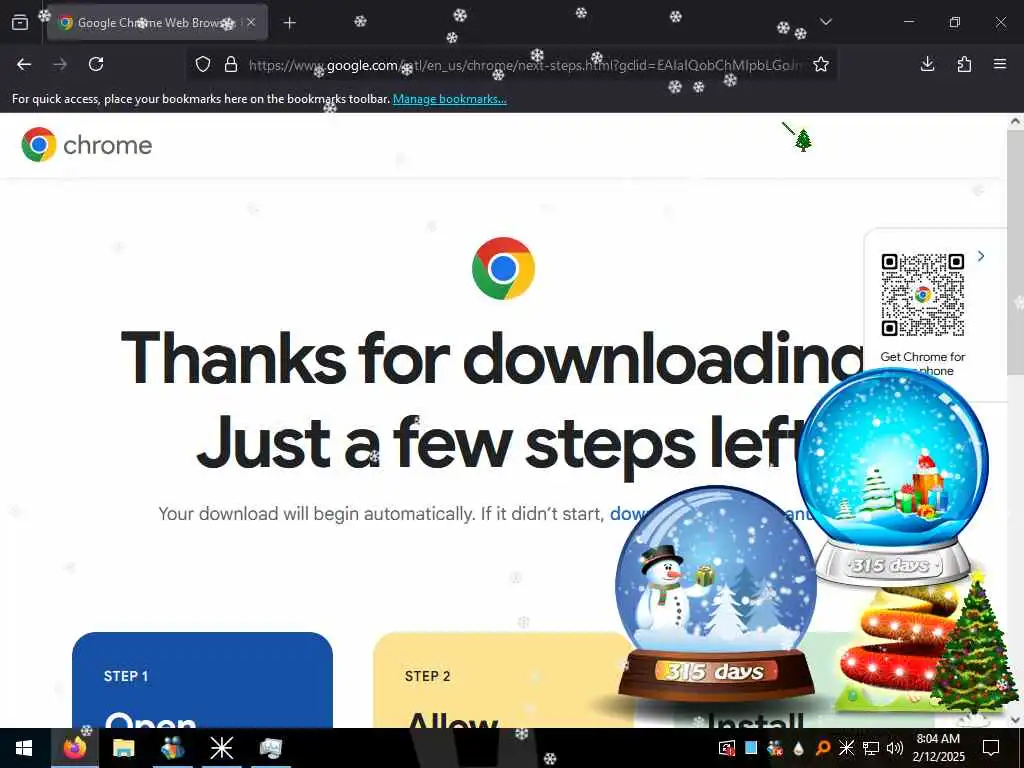Open the white snowflake app in taskbar
This screenshot has width=1024, height=768.
pos(221,748)
